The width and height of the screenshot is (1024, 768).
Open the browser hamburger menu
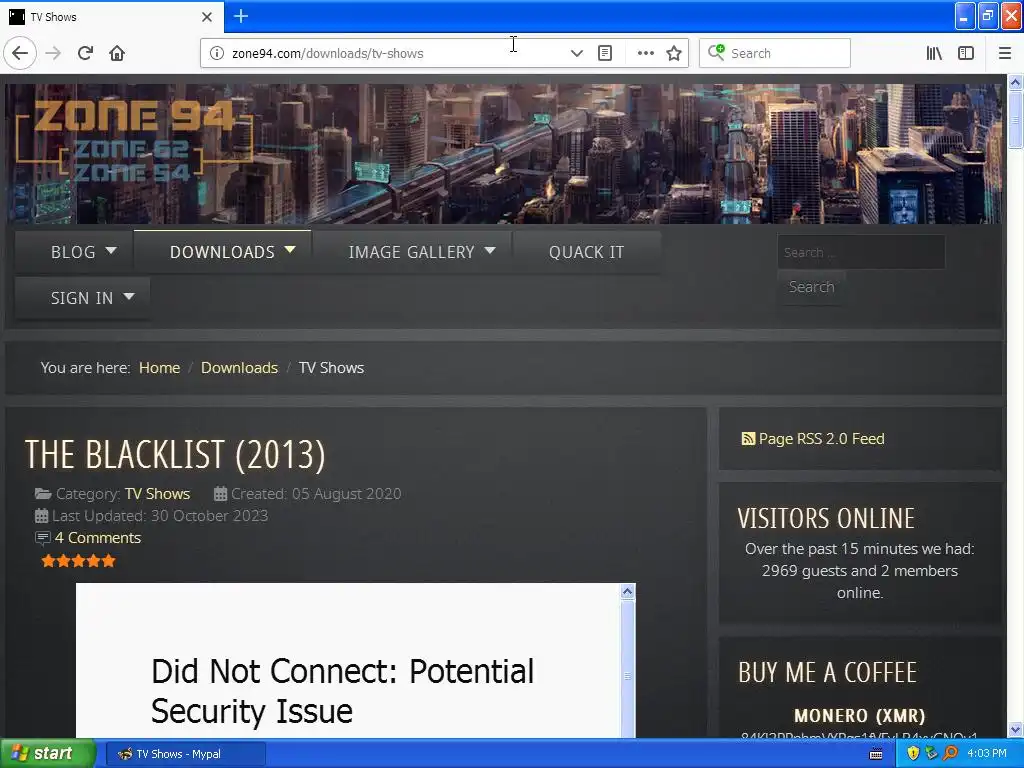(1005, 53)
